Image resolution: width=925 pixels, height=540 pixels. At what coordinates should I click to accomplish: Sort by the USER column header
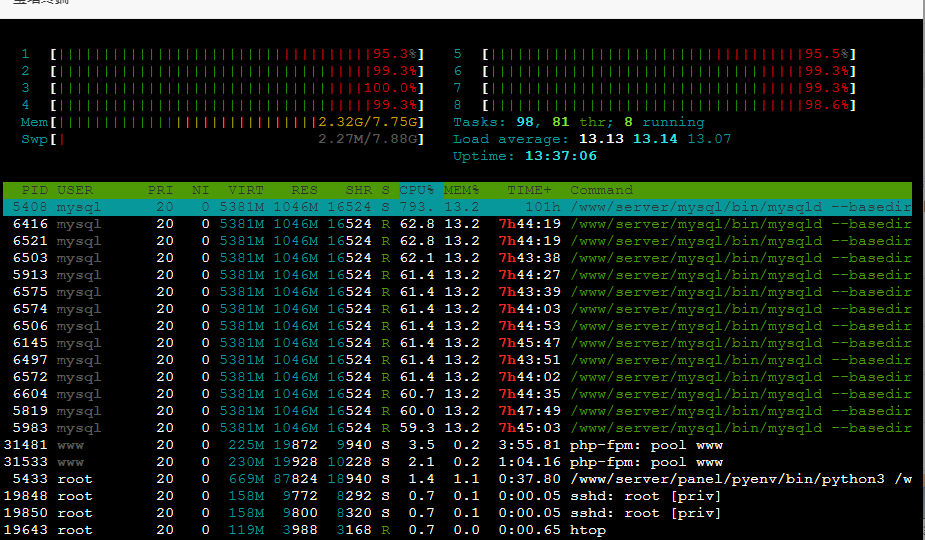75,190
